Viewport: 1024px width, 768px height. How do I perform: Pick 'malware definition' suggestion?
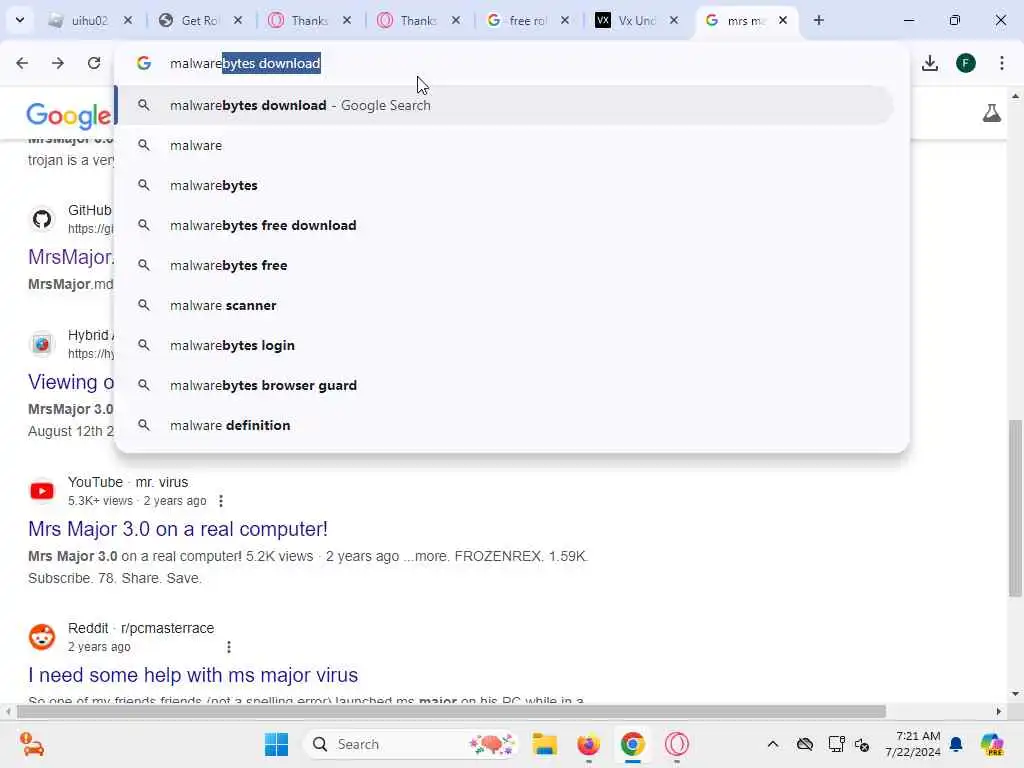point(504,425)
